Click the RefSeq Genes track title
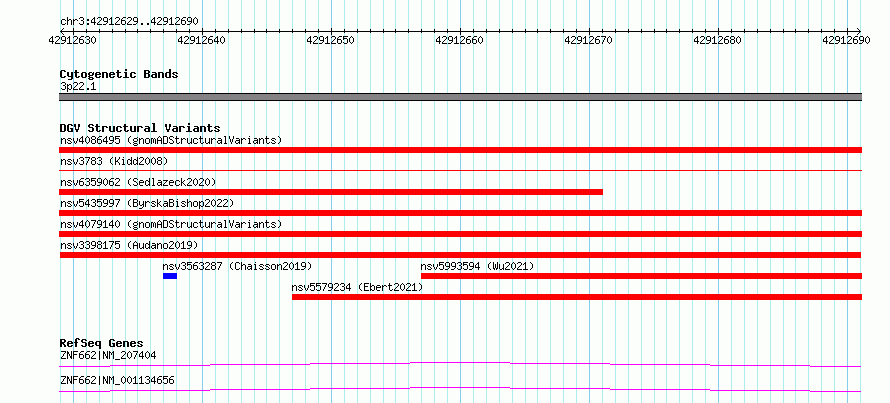 point(102,343)
